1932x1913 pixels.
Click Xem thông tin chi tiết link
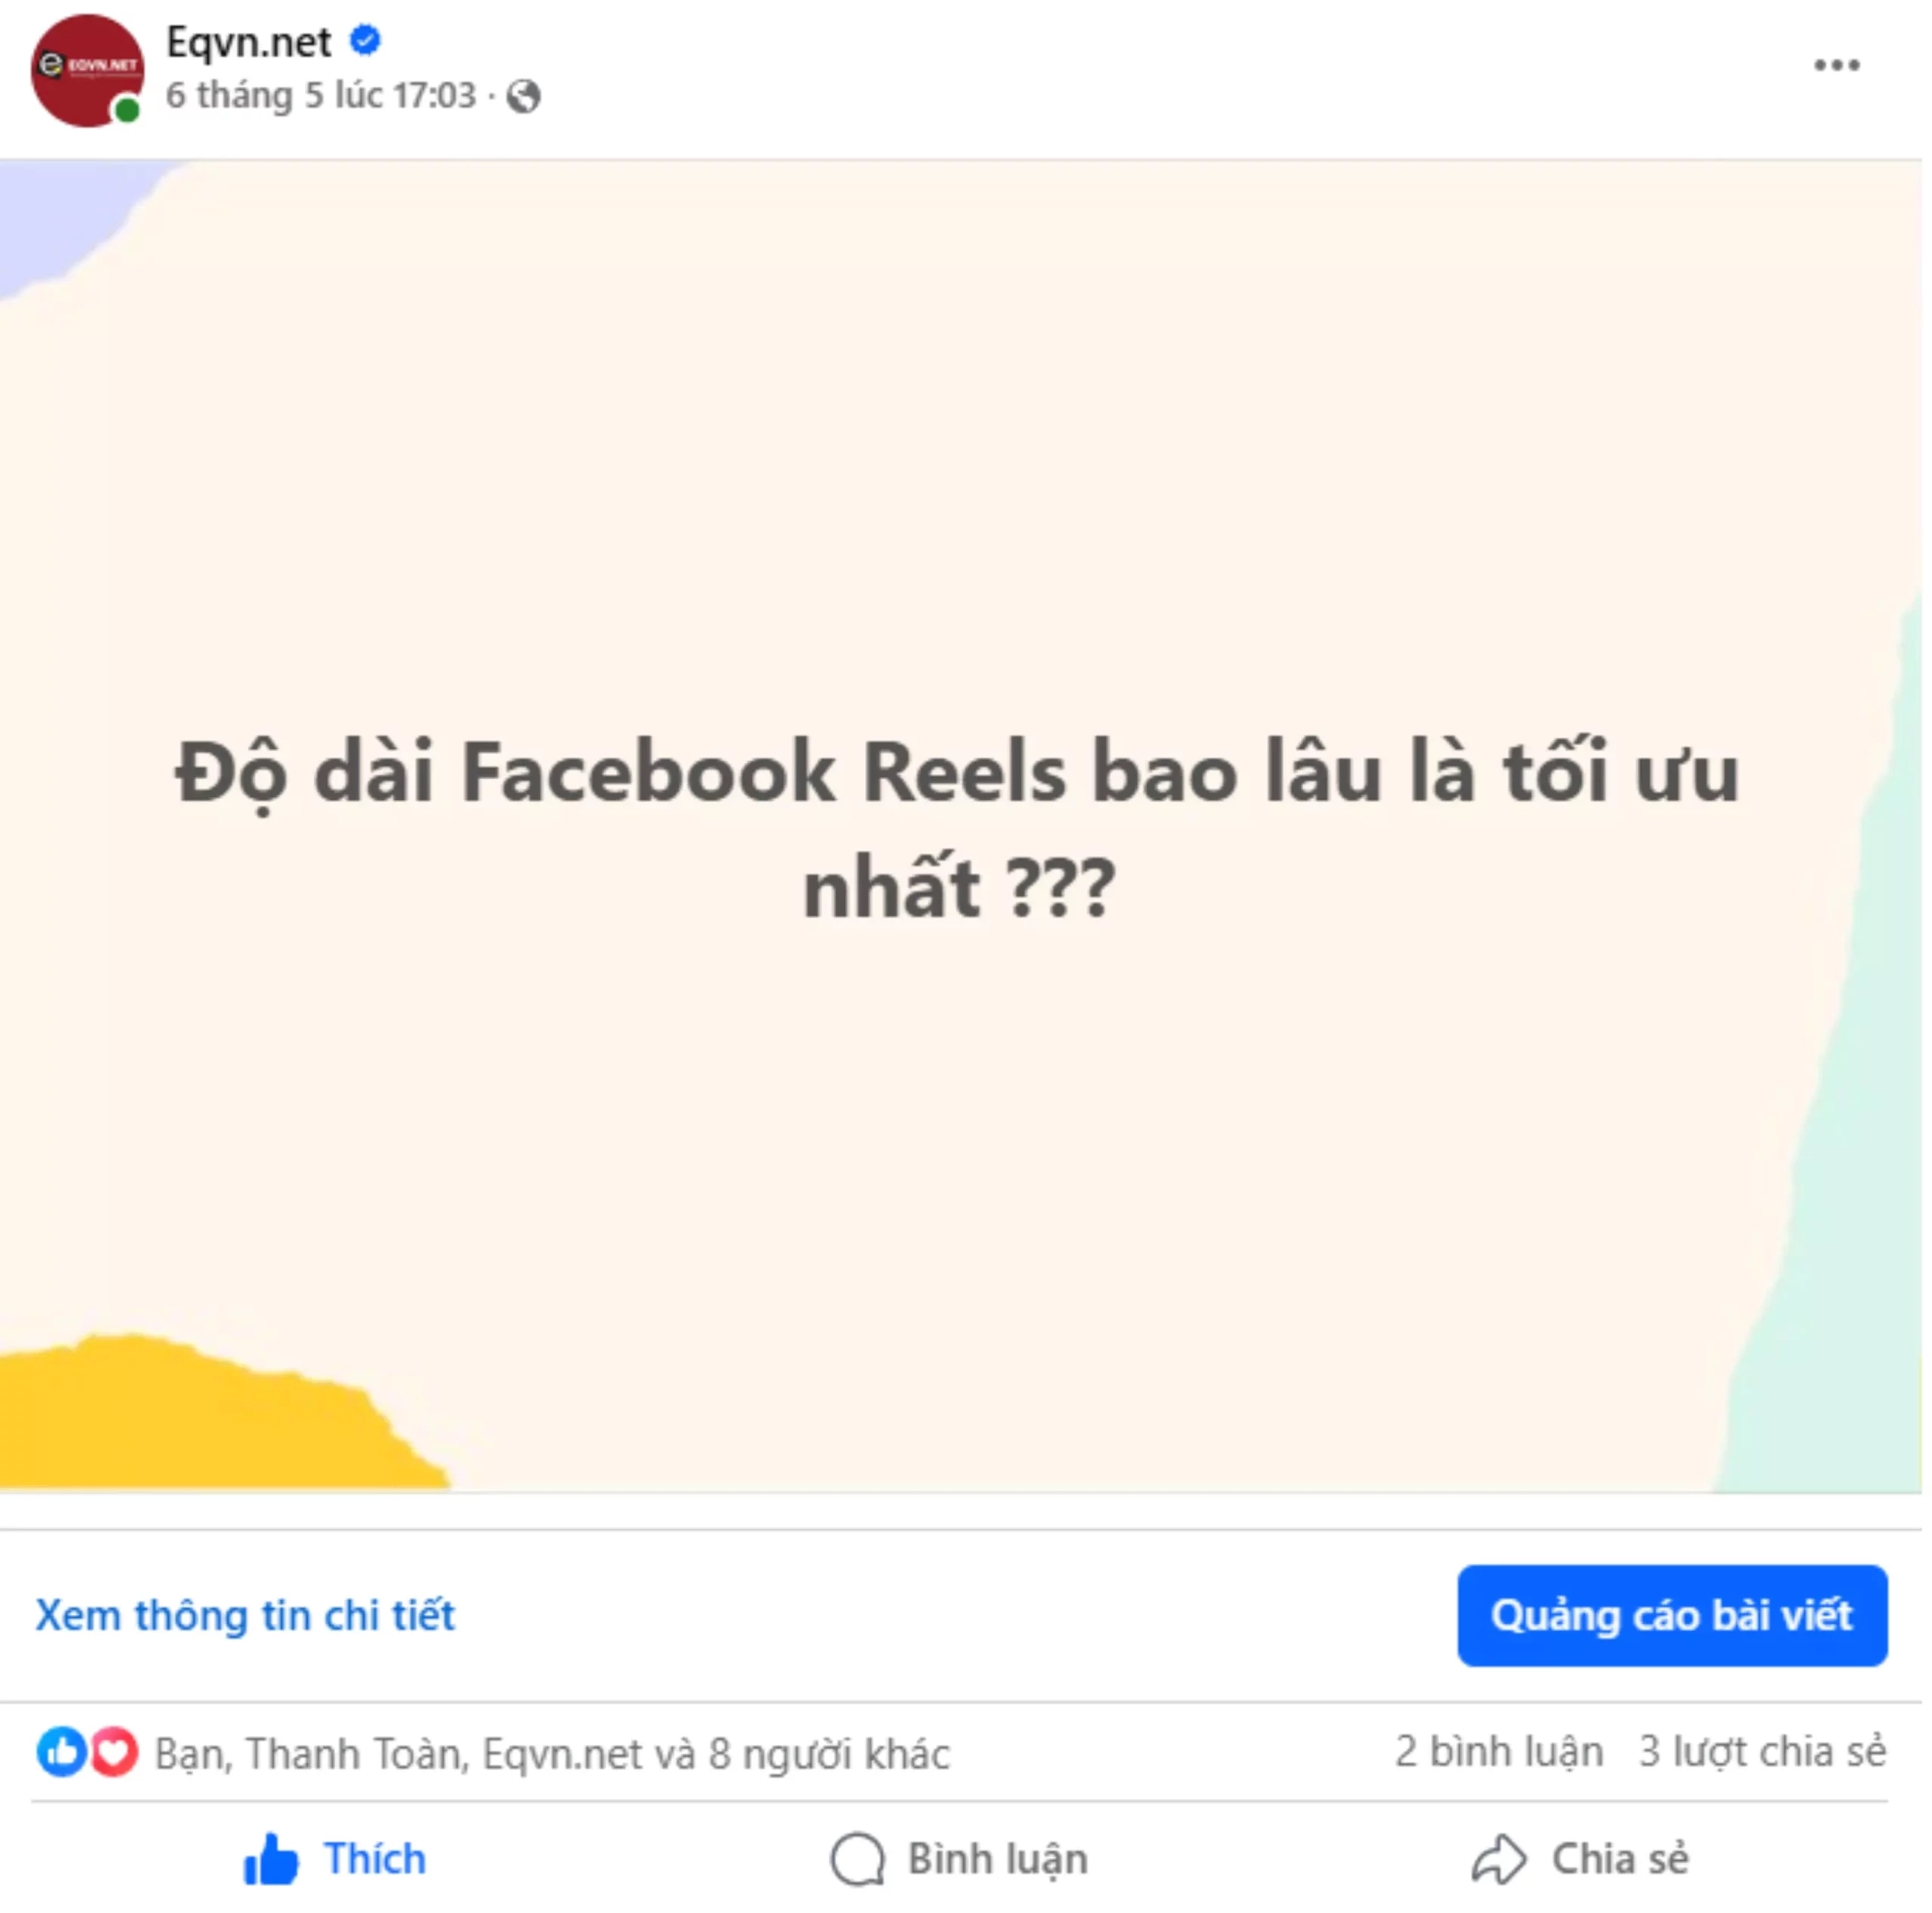pyautogui.click(x=245, y=1615)
